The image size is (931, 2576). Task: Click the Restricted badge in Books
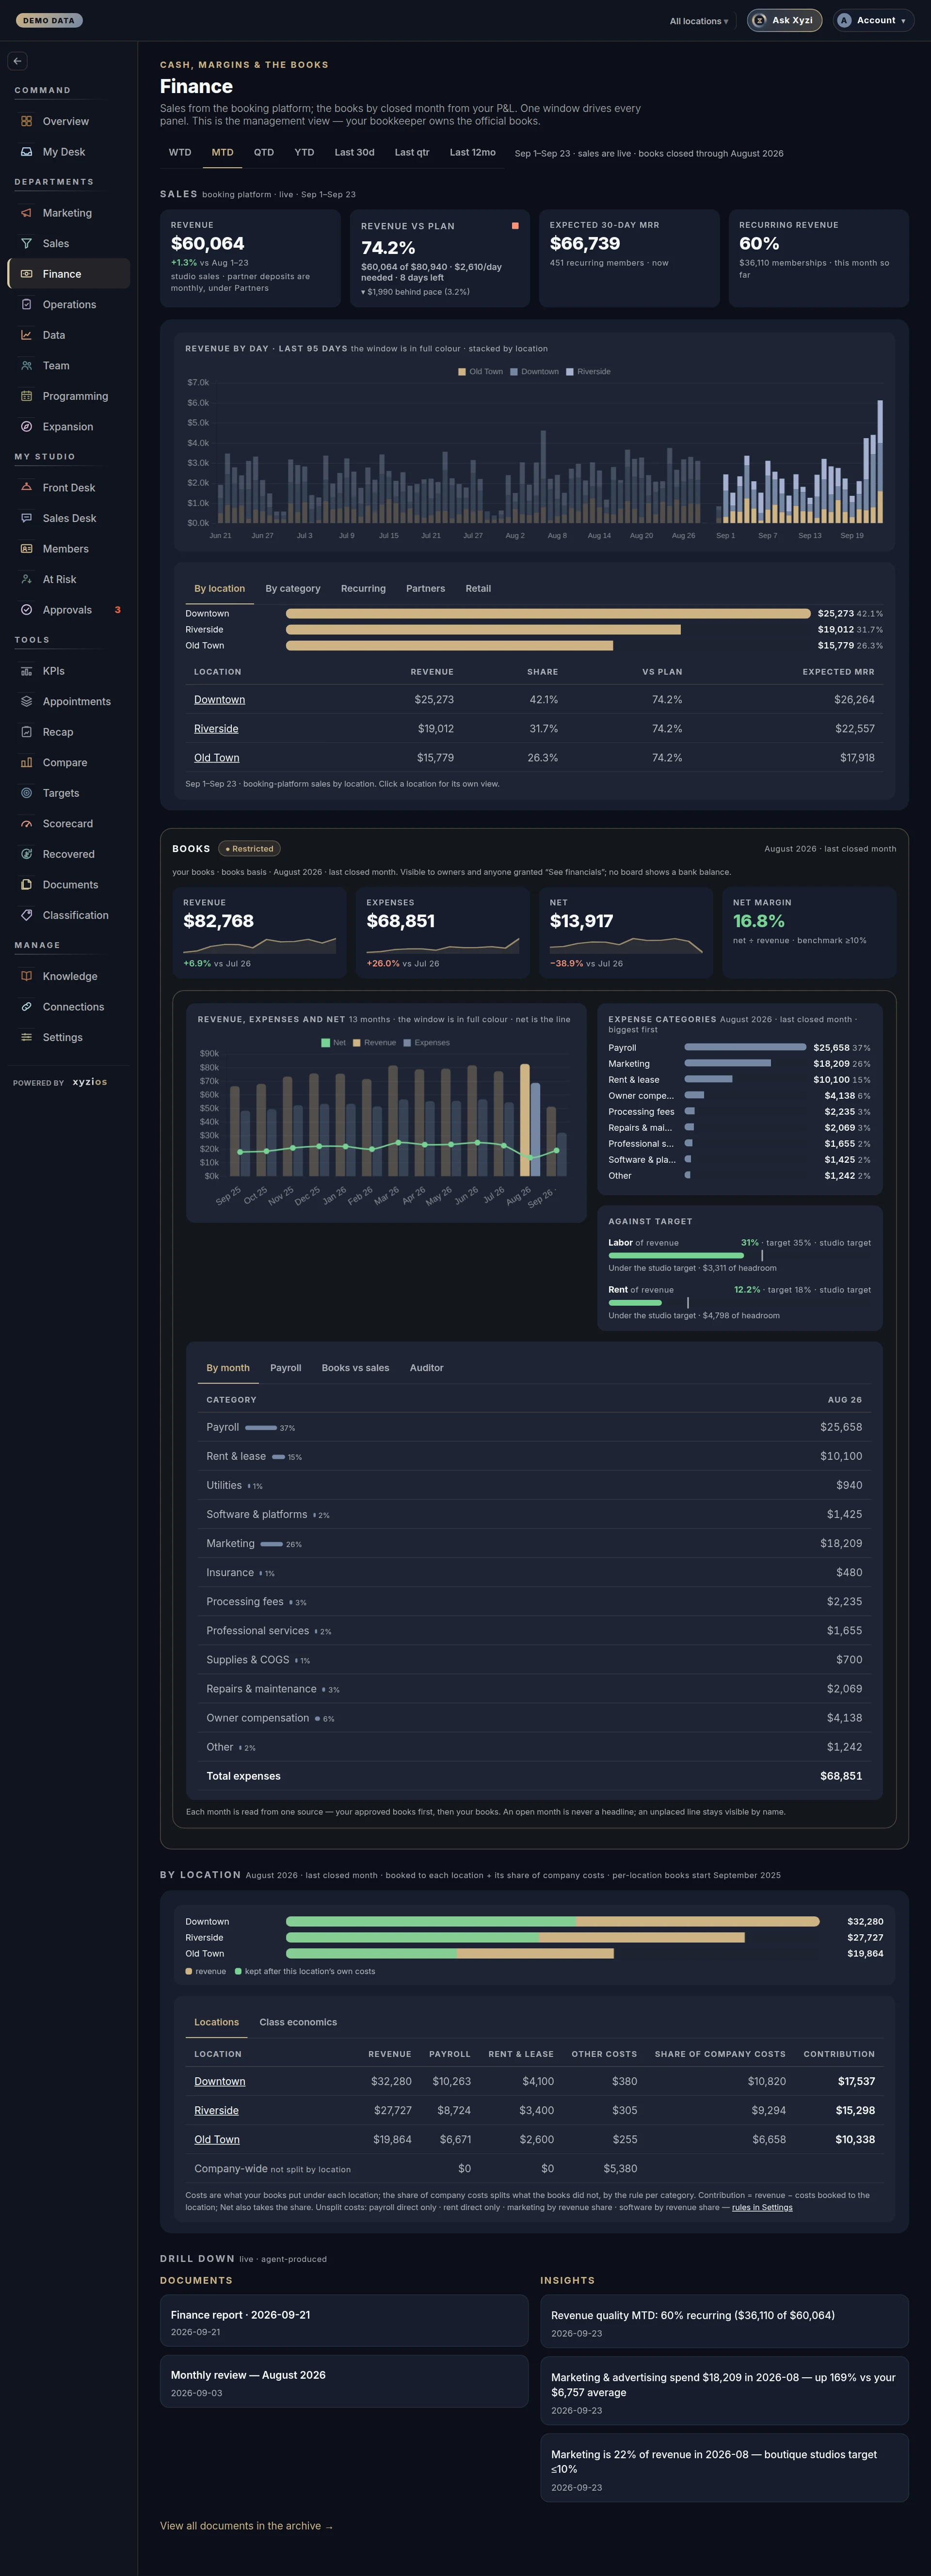[249, 849]
